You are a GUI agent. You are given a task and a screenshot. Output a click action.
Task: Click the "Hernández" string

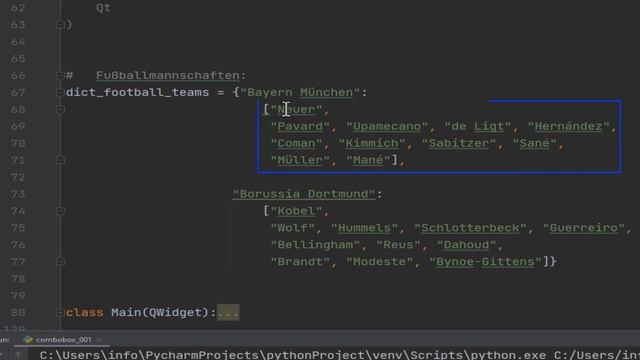coord(569,127)
